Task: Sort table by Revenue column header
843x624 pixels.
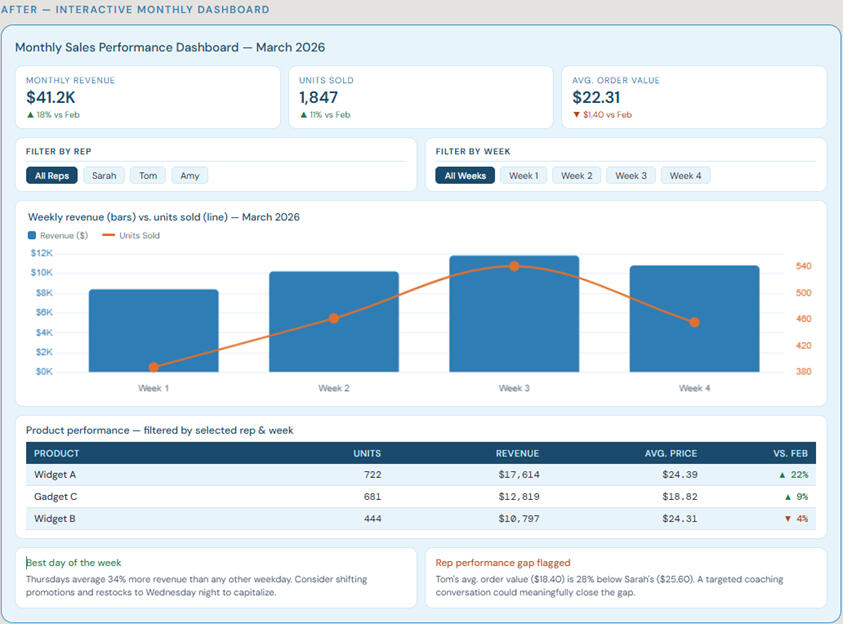Action: (x=517, y=453)
